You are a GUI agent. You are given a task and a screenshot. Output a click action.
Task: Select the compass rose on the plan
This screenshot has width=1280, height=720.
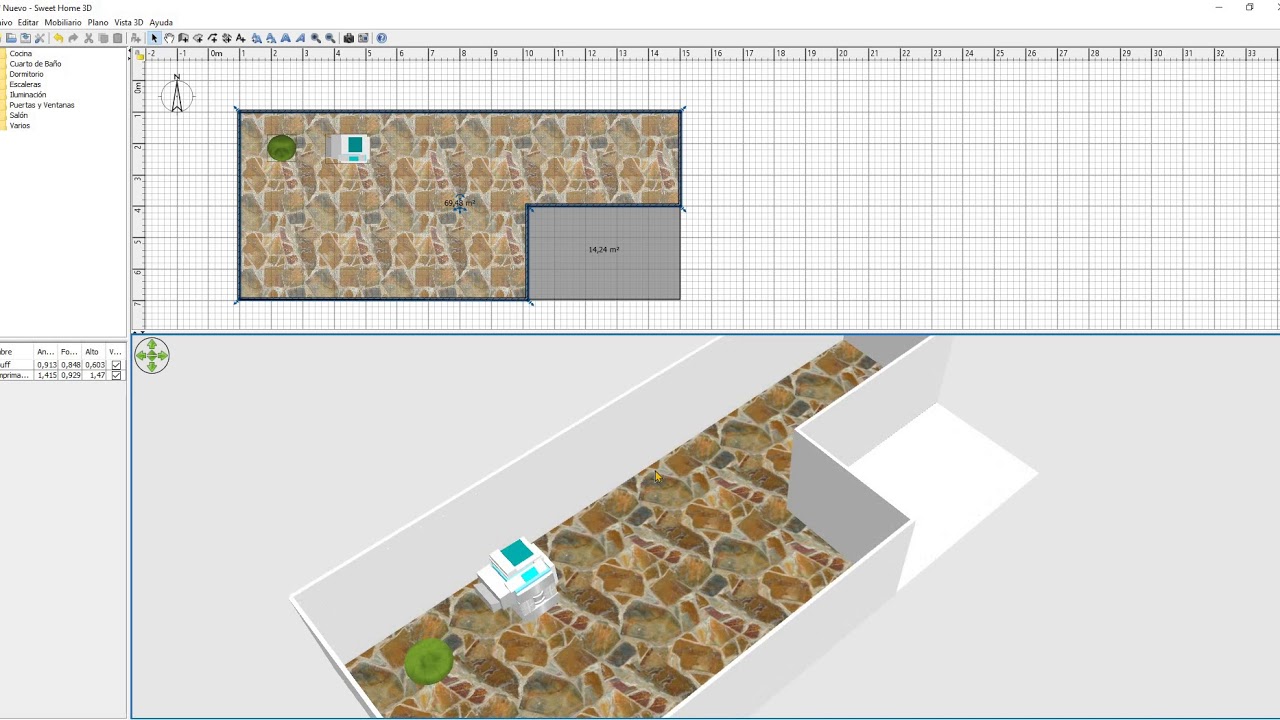(177, 94)
